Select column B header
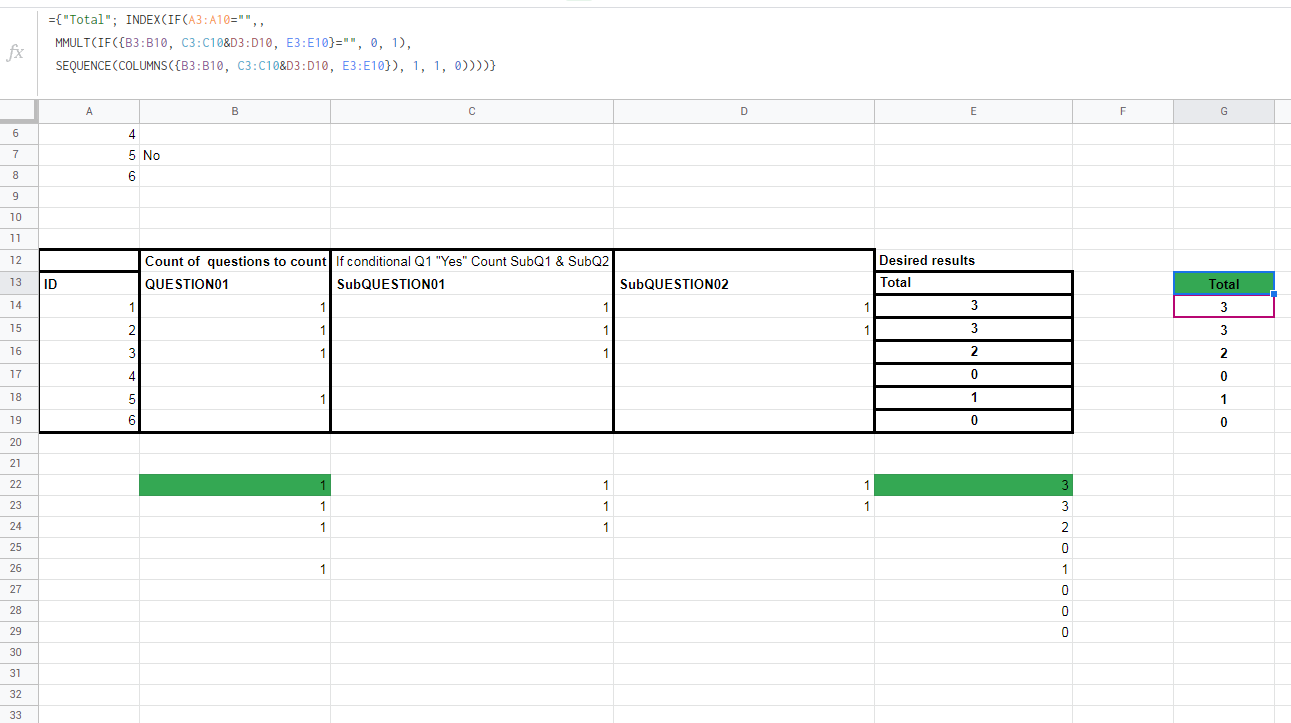 (235, 112)
